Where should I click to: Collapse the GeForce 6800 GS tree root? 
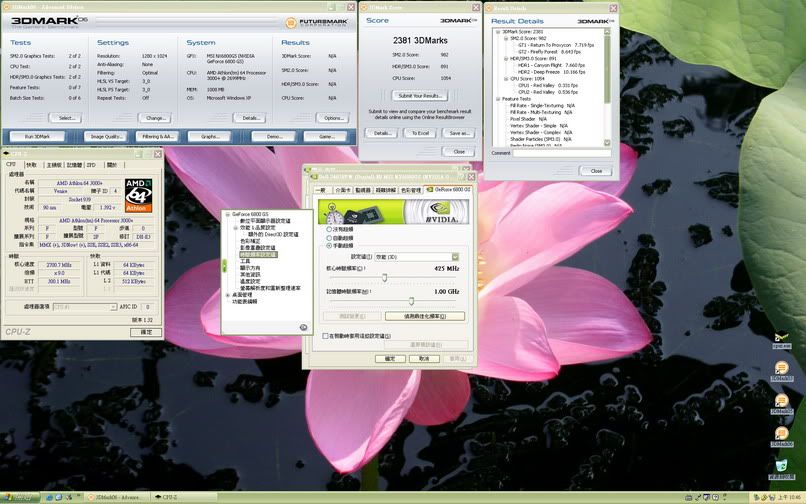coord(228,214)
